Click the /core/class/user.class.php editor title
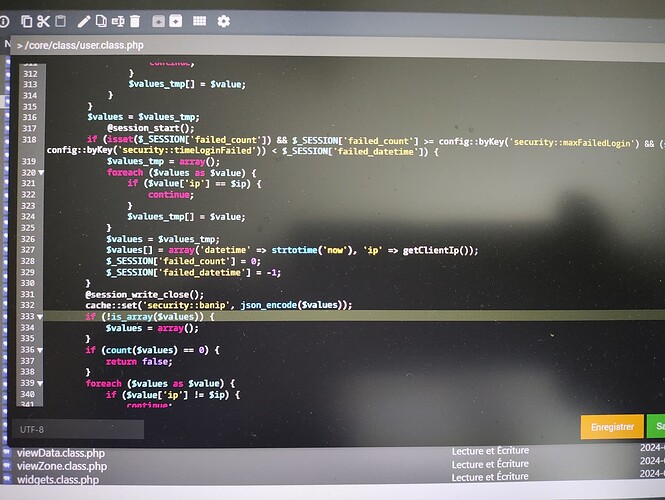The image size is (665, 500). click(x=84, y=45)
